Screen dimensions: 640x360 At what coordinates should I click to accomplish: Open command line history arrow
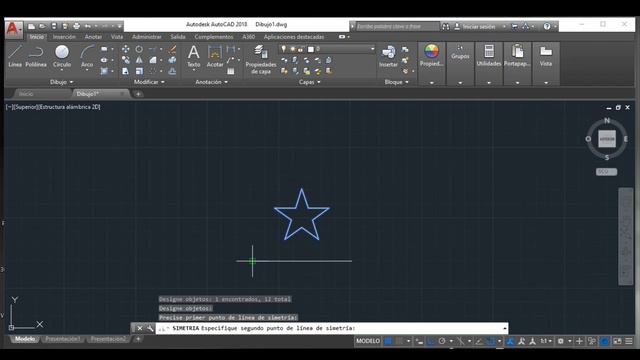(x=504, y=328)
